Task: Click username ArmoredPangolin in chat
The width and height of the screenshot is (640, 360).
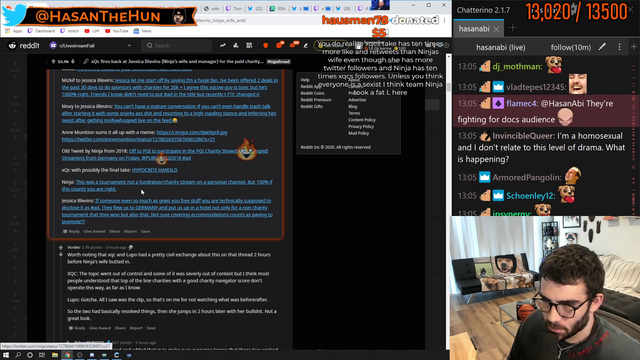Action: click(x=527, y=178)
